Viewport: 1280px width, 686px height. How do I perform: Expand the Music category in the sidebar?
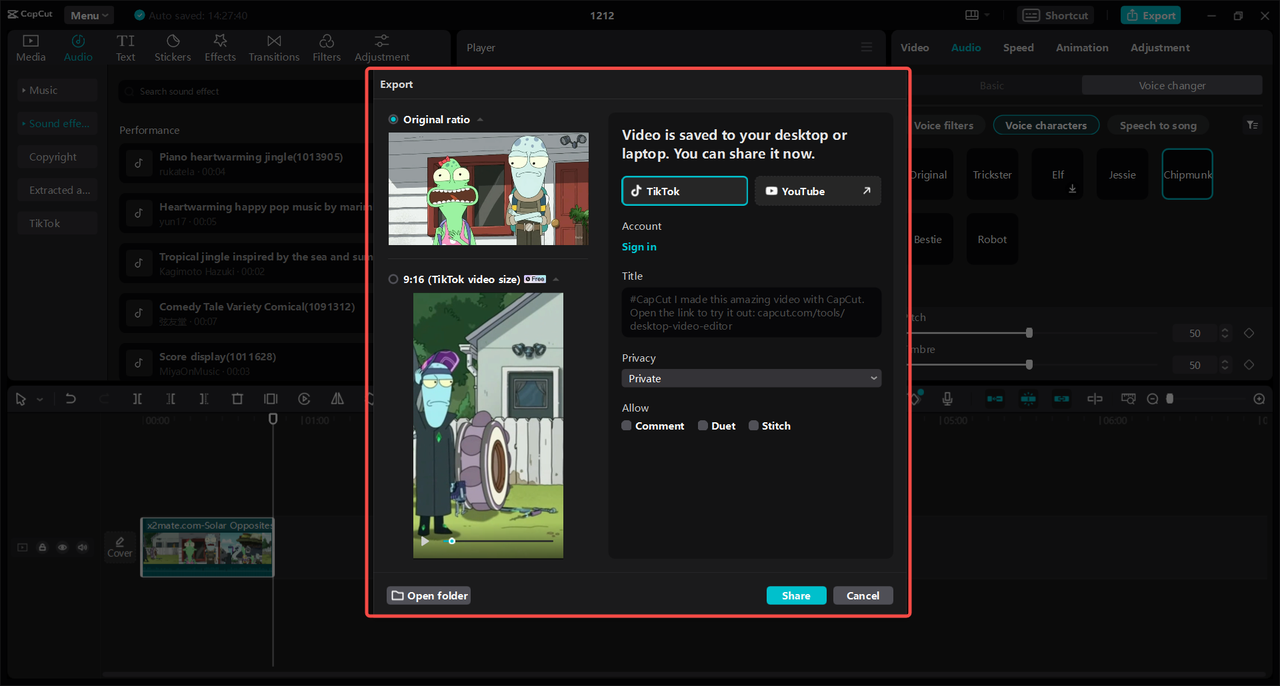pyautogui.click(x=57, y=90)
